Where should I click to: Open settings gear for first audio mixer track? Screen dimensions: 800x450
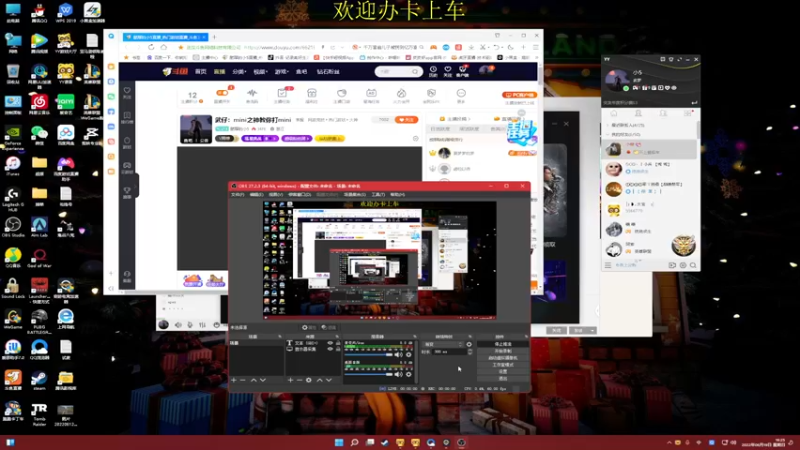click(409, 355)
